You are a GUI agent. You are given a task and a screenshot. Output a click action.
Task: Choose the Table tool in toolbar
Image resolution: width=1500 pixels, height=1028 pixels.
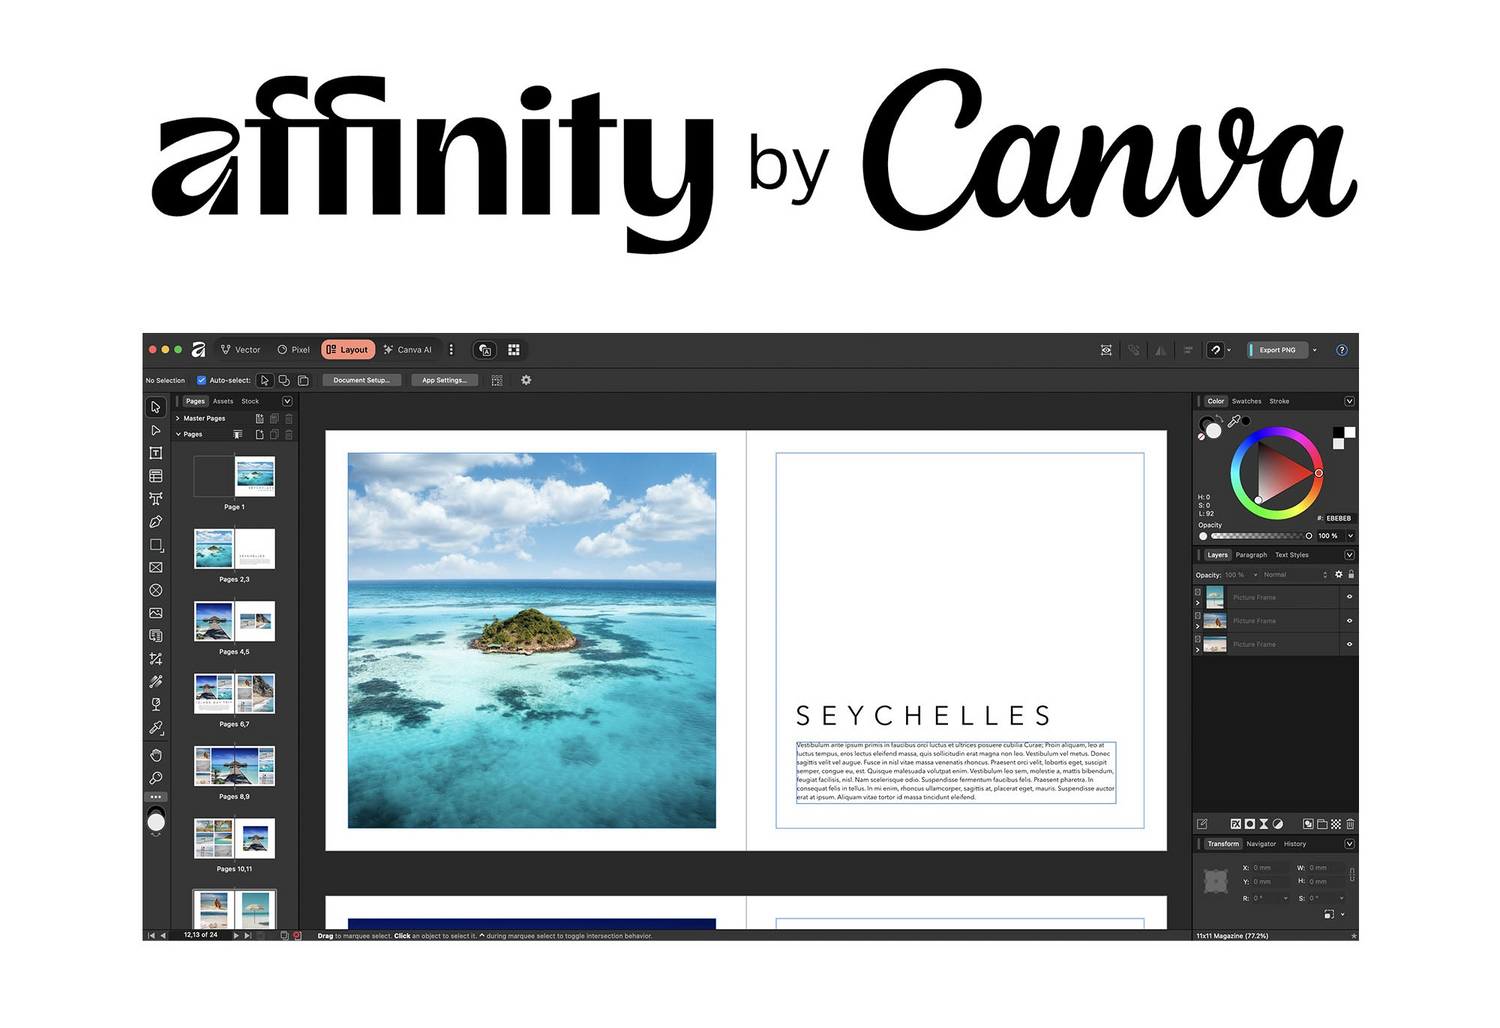[x=156, y=476]
